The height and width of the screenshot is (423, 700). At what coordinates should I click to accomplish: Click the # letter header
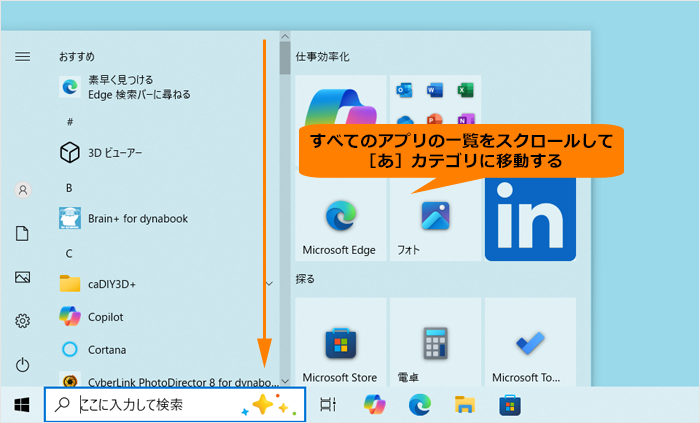point(70,122)
